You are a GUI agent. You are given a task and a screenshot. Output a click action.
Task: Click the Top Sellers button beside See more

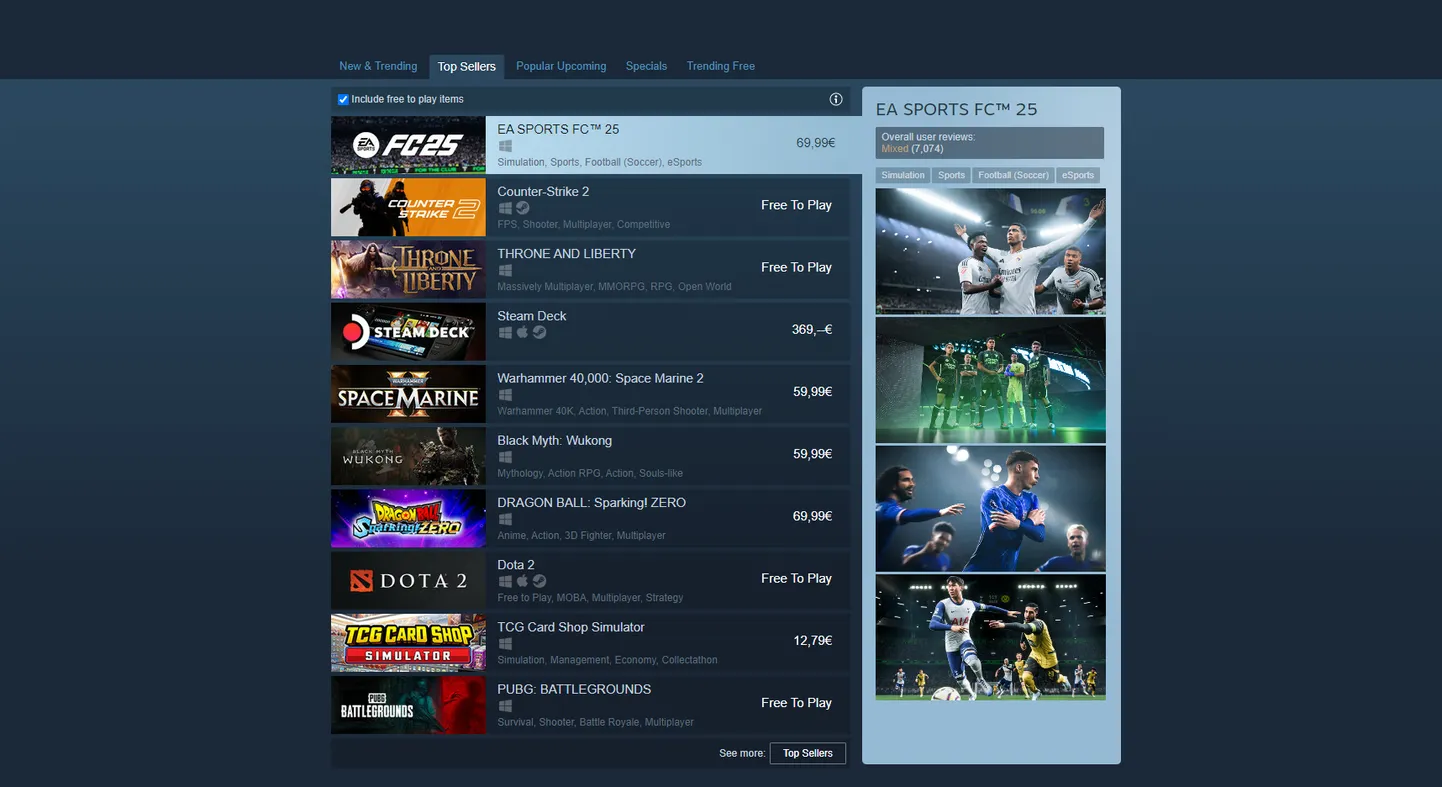[808, 753]
